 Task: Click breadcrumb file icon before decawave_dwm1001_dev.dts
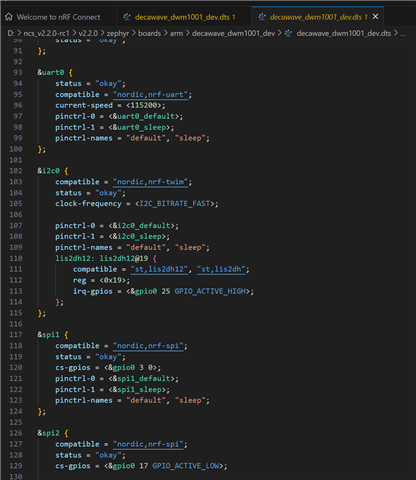tap(288, 33)
